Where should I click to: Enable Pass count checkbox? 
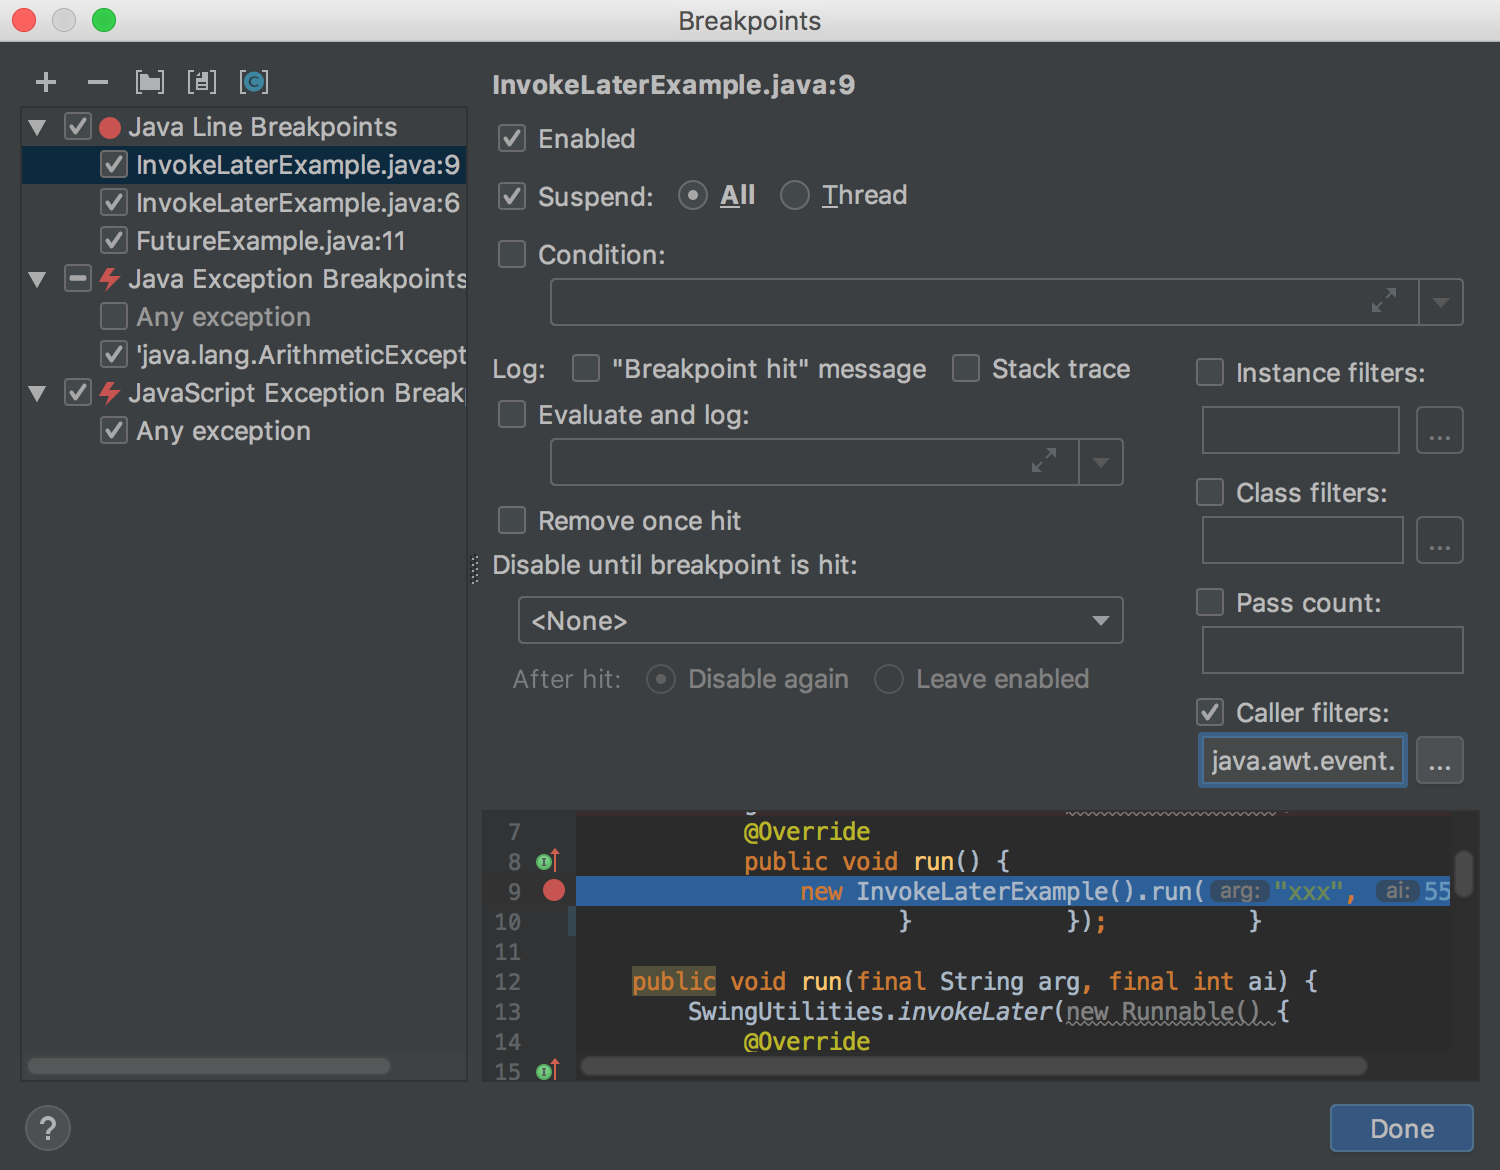coord(1210,602)
